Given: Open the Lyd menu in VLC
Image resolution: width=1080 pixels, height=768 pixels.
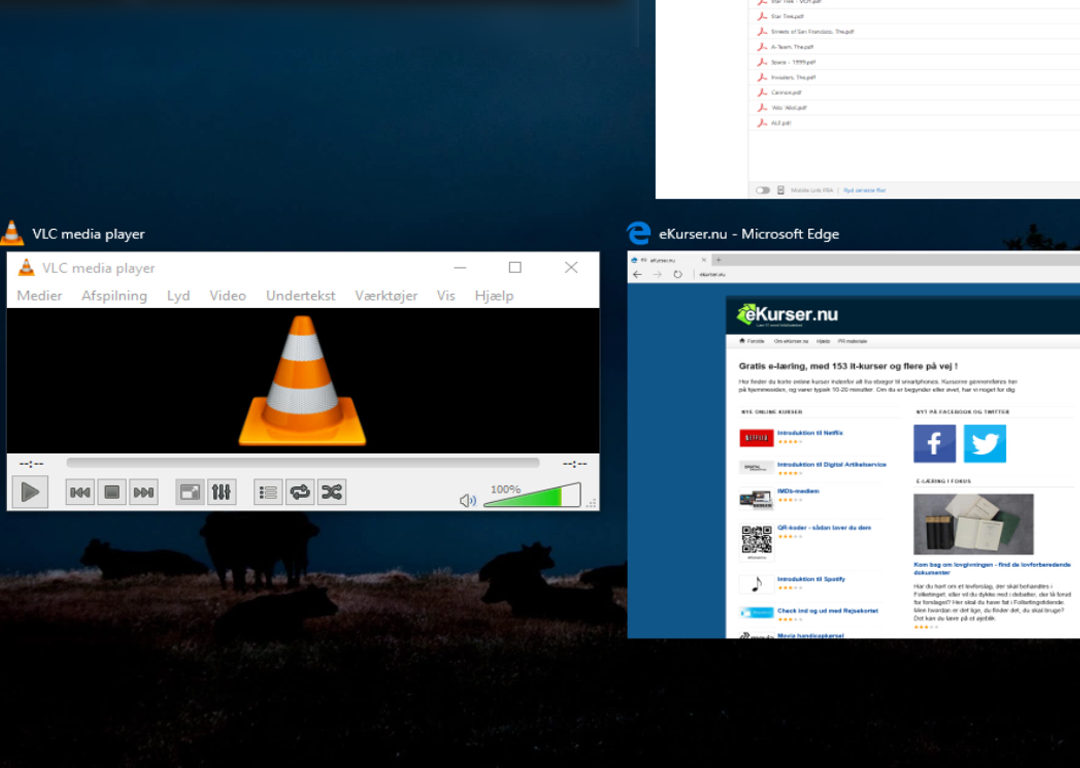Looking at the screenshot, I should (178, 295).
